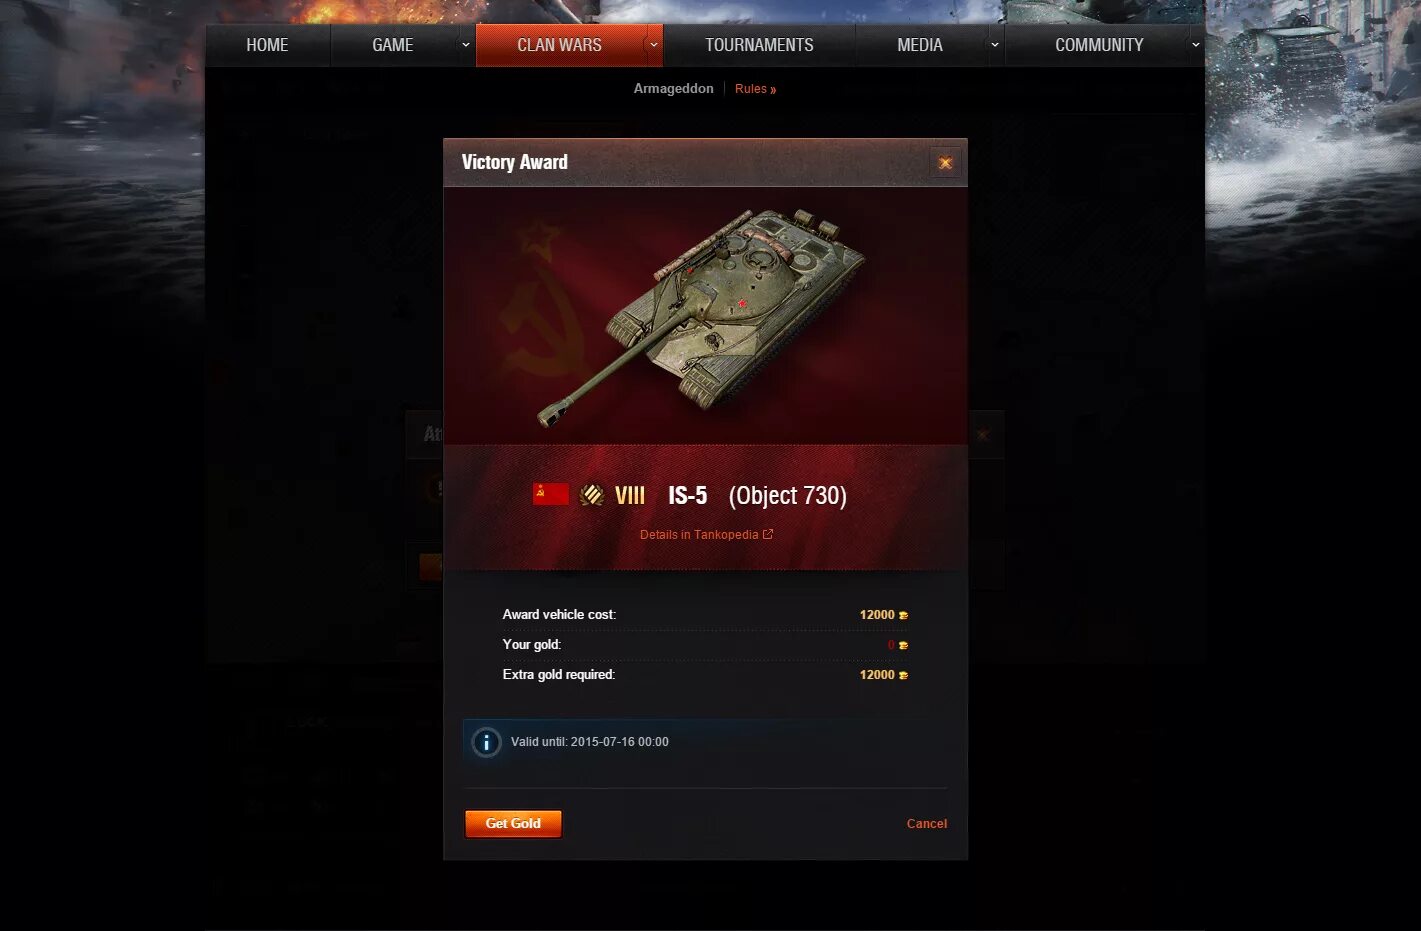Open the HOME menu item
The height and width of the screenshot is (931, 1421).
click(x=267, y=45)
